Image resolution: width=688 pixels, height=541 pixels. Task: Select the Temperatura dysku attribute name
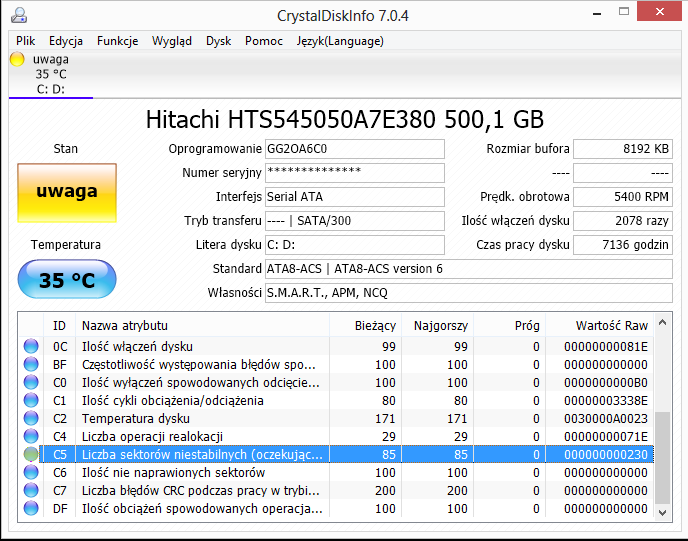pos(136,419)
